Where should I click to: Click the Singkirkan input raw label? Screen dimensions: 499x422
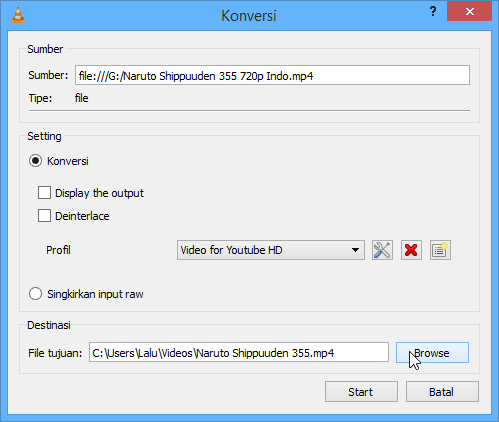pos(95,294)
